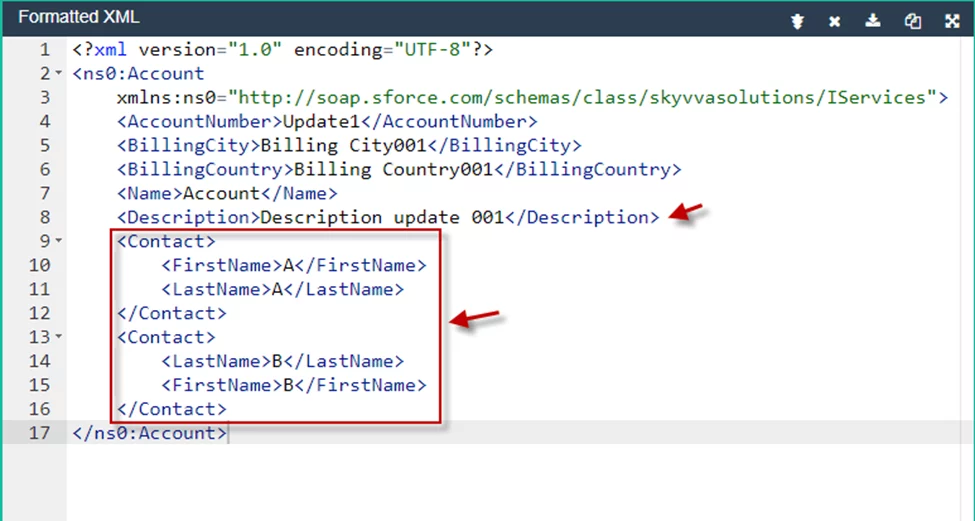The height and width of the screenshot is (521, 975).
Task: Click the tree-view icon in the header
Action: coord(797,21)
